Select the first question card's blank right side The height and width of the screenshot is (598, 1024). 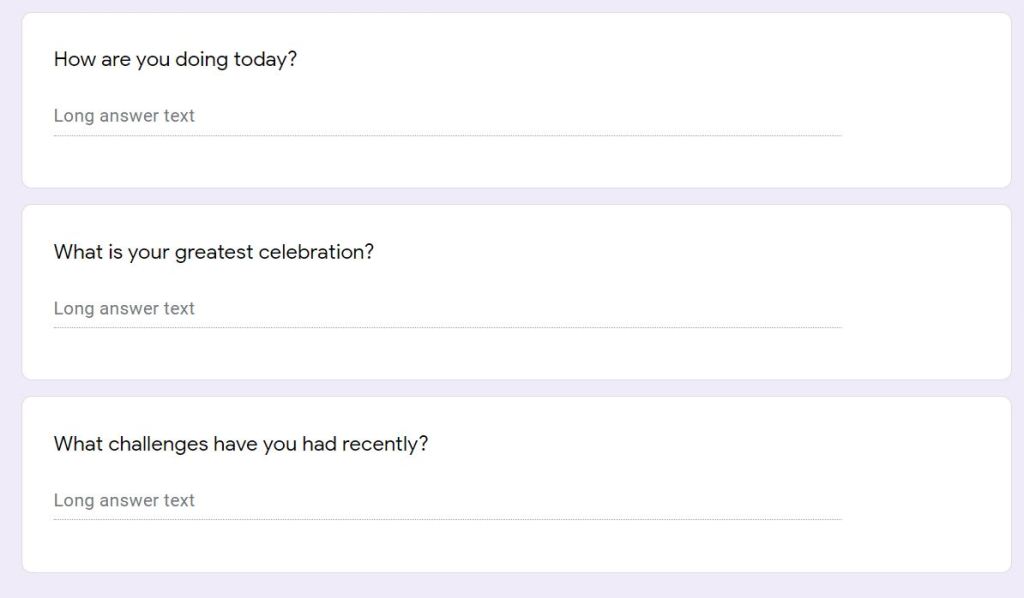point(925,100)
